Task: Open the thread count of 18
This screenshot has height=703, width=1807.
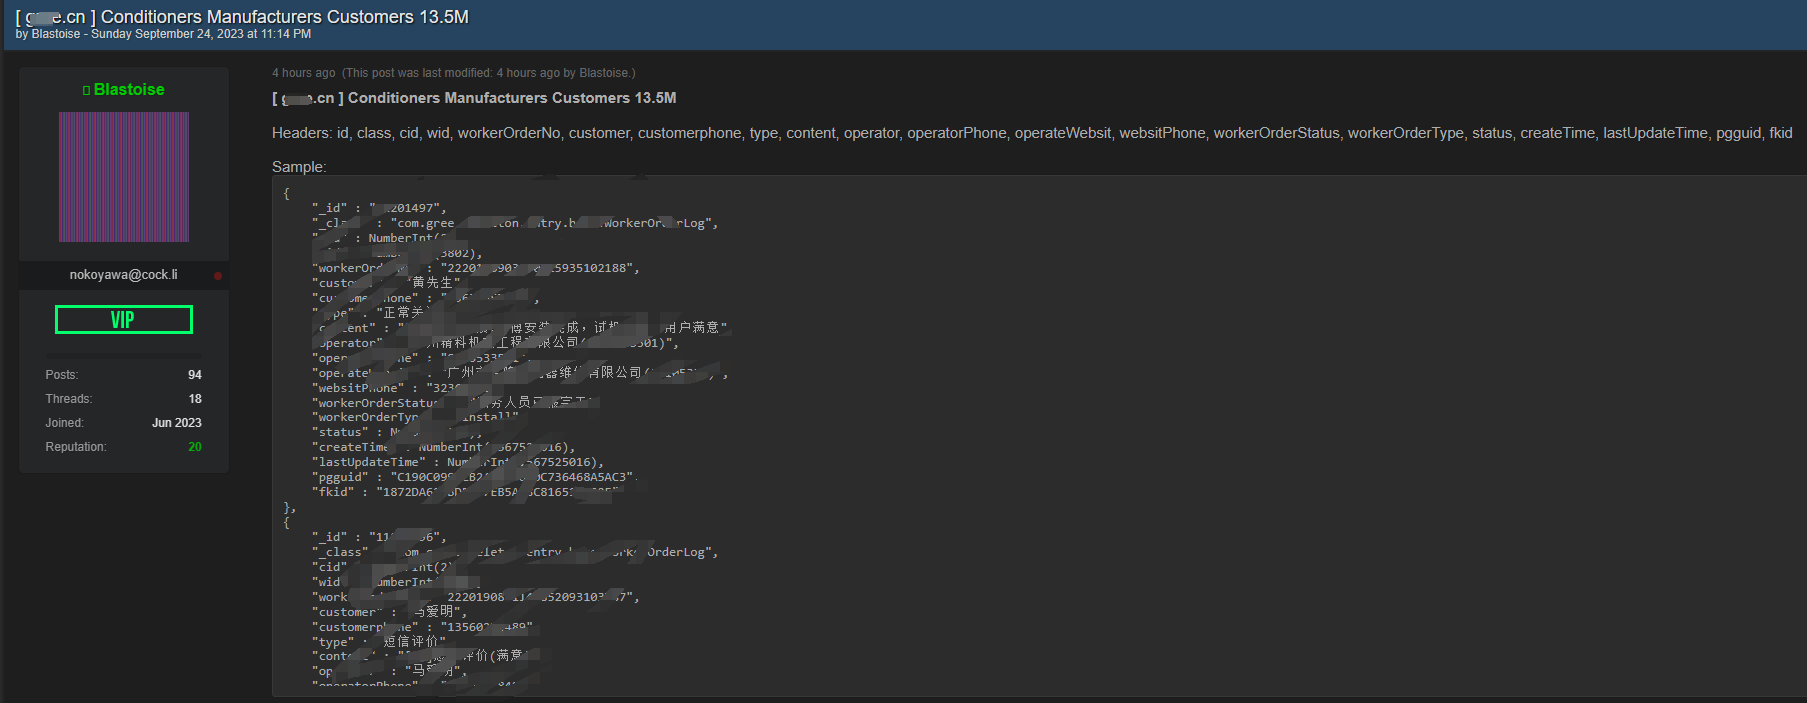Action: tap(195, 399)
